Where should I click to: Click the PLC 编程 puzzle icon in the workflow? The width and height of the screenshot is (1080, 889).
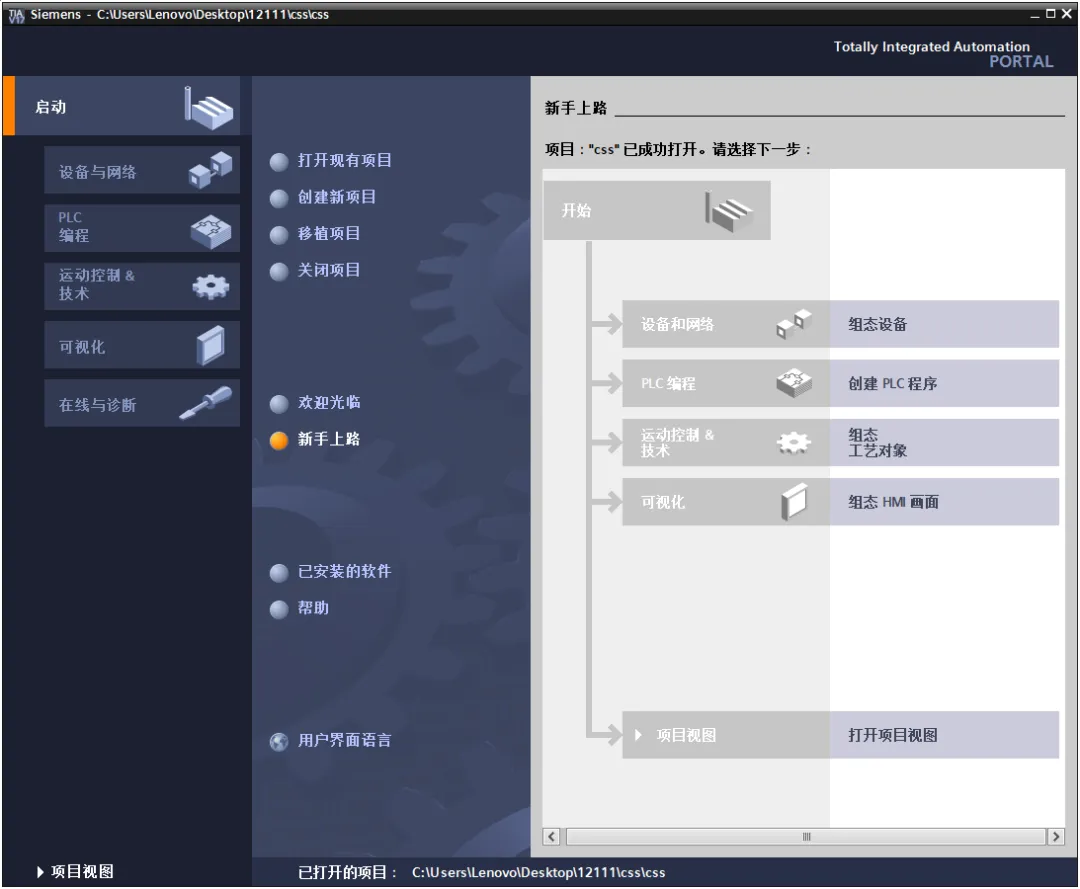coord(794,383)
